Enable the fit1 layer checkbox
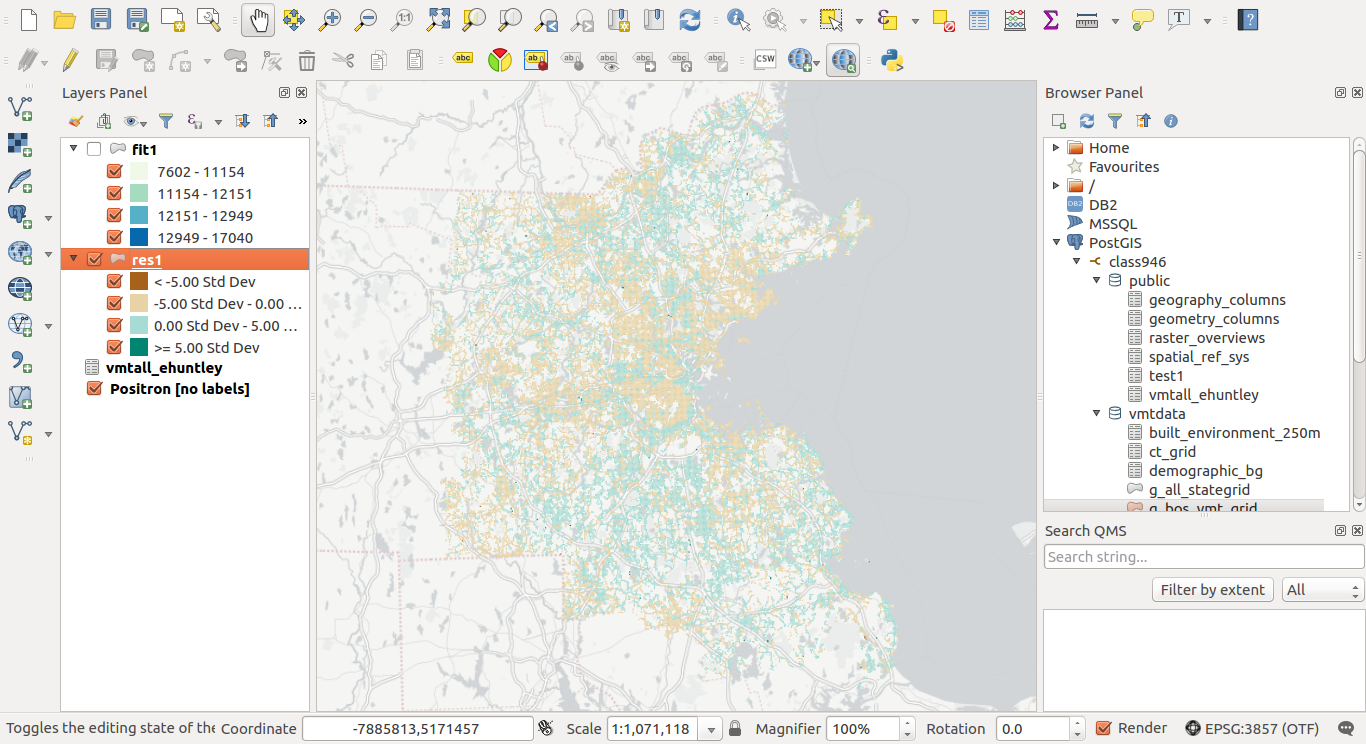 point(94,149)
